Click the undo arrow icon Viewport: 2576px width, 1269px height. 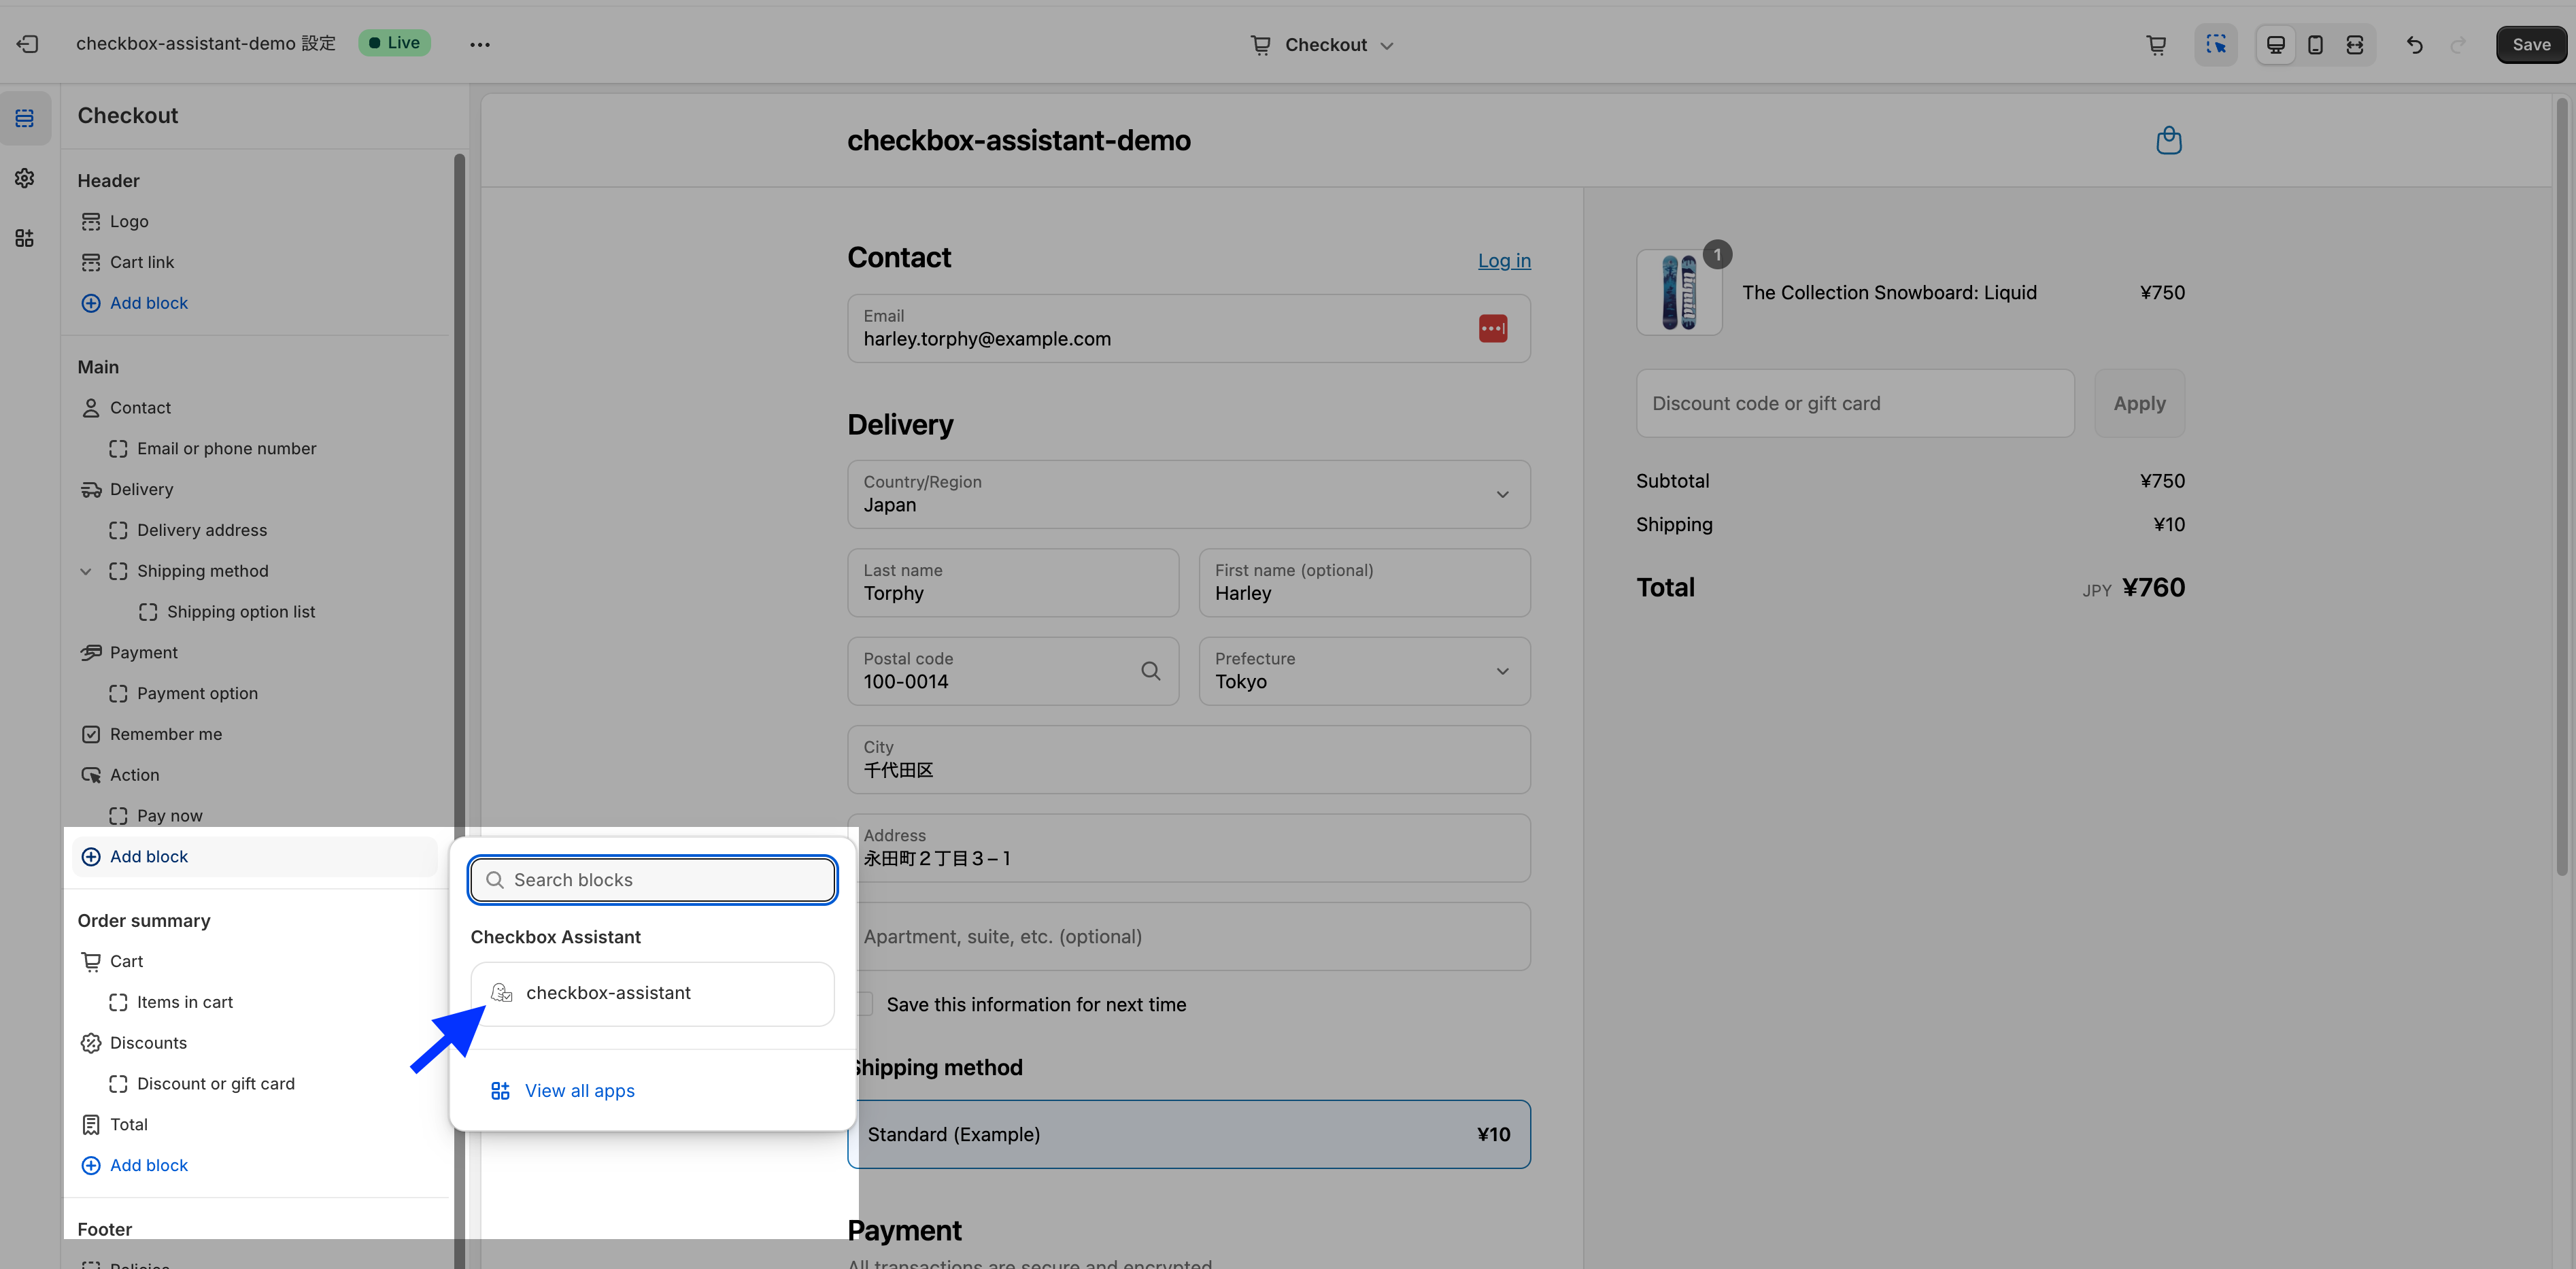[2414, 45]
